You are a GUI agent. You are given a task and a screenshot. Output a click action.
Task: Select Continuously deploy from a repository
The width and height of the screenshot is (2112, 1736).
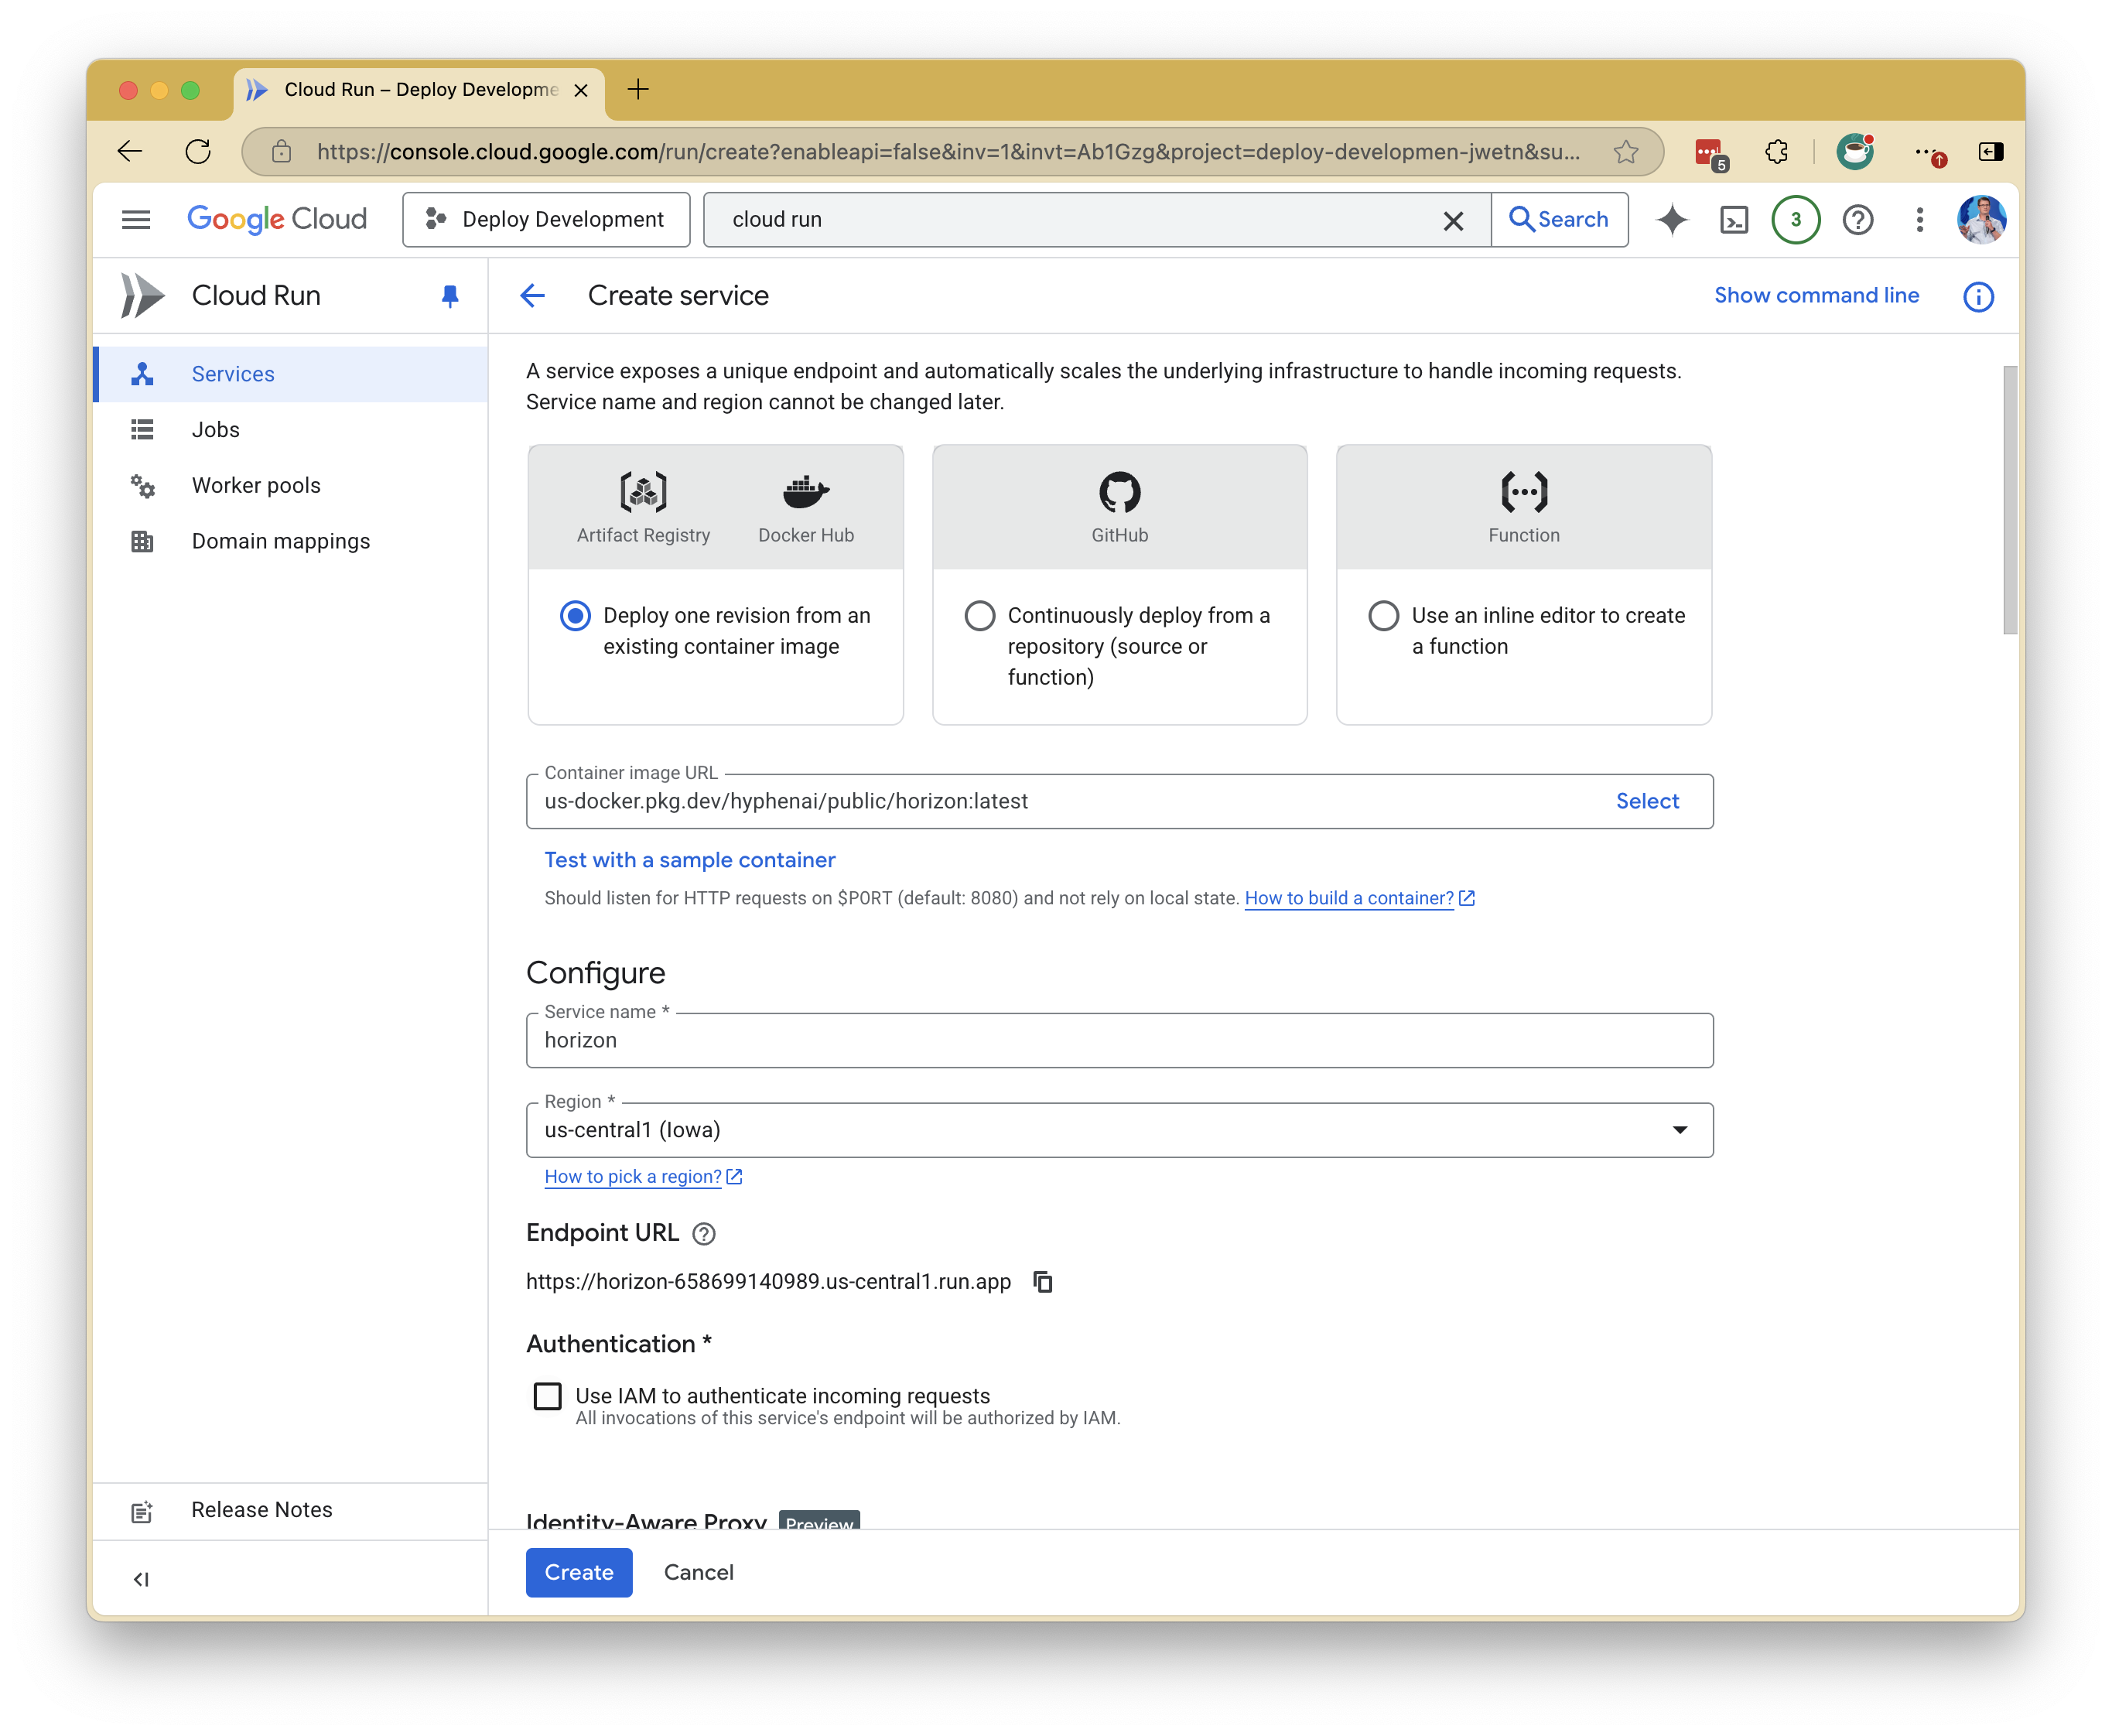(979, 615)
